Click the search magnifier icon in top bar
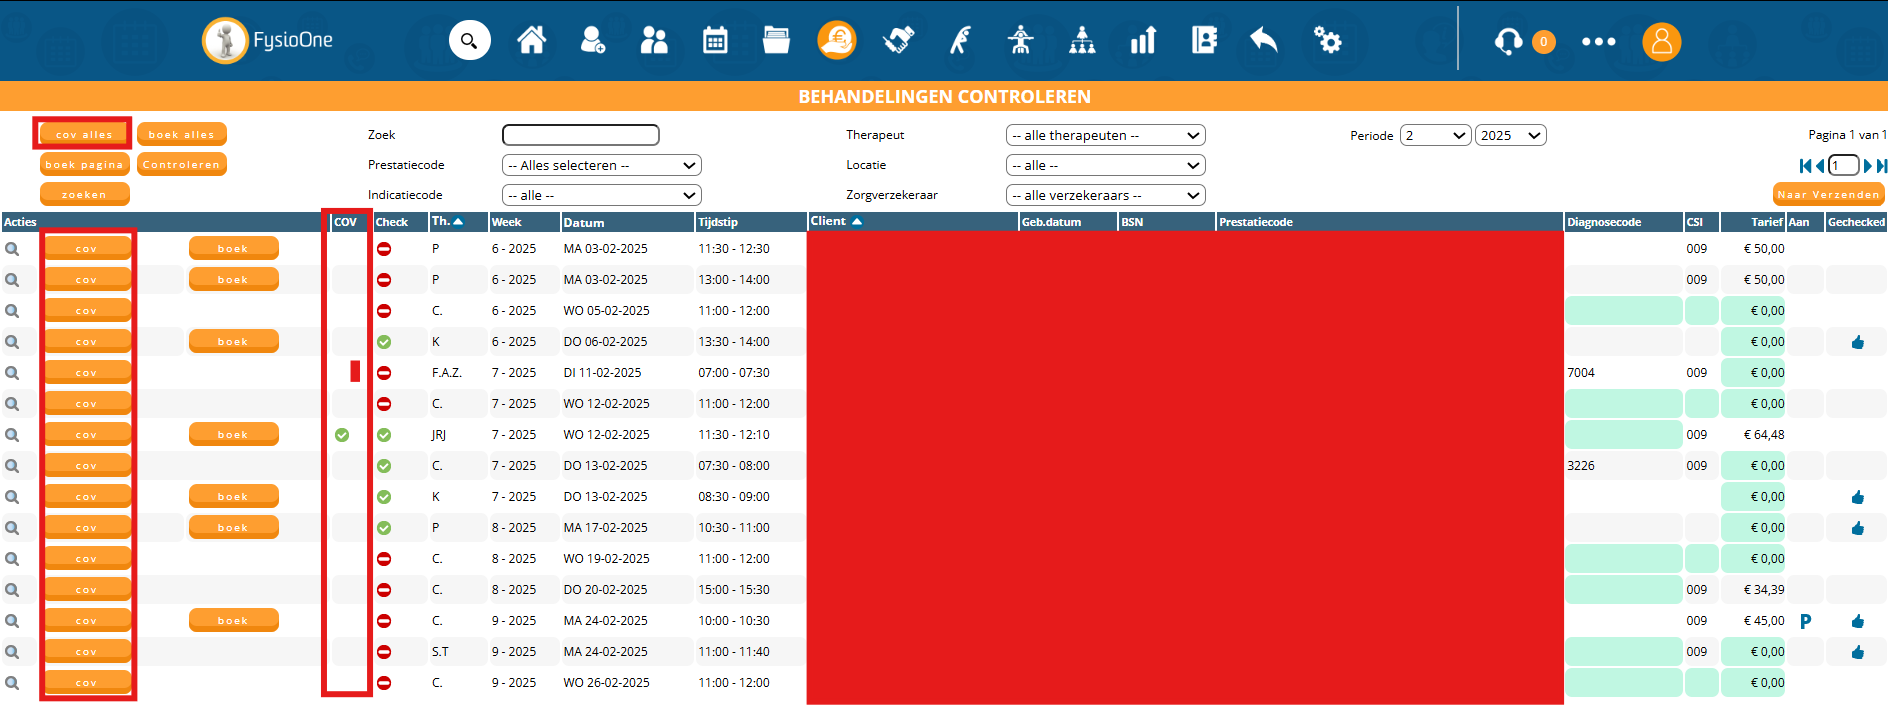The image size is (1888, 718). pos(469,41)
